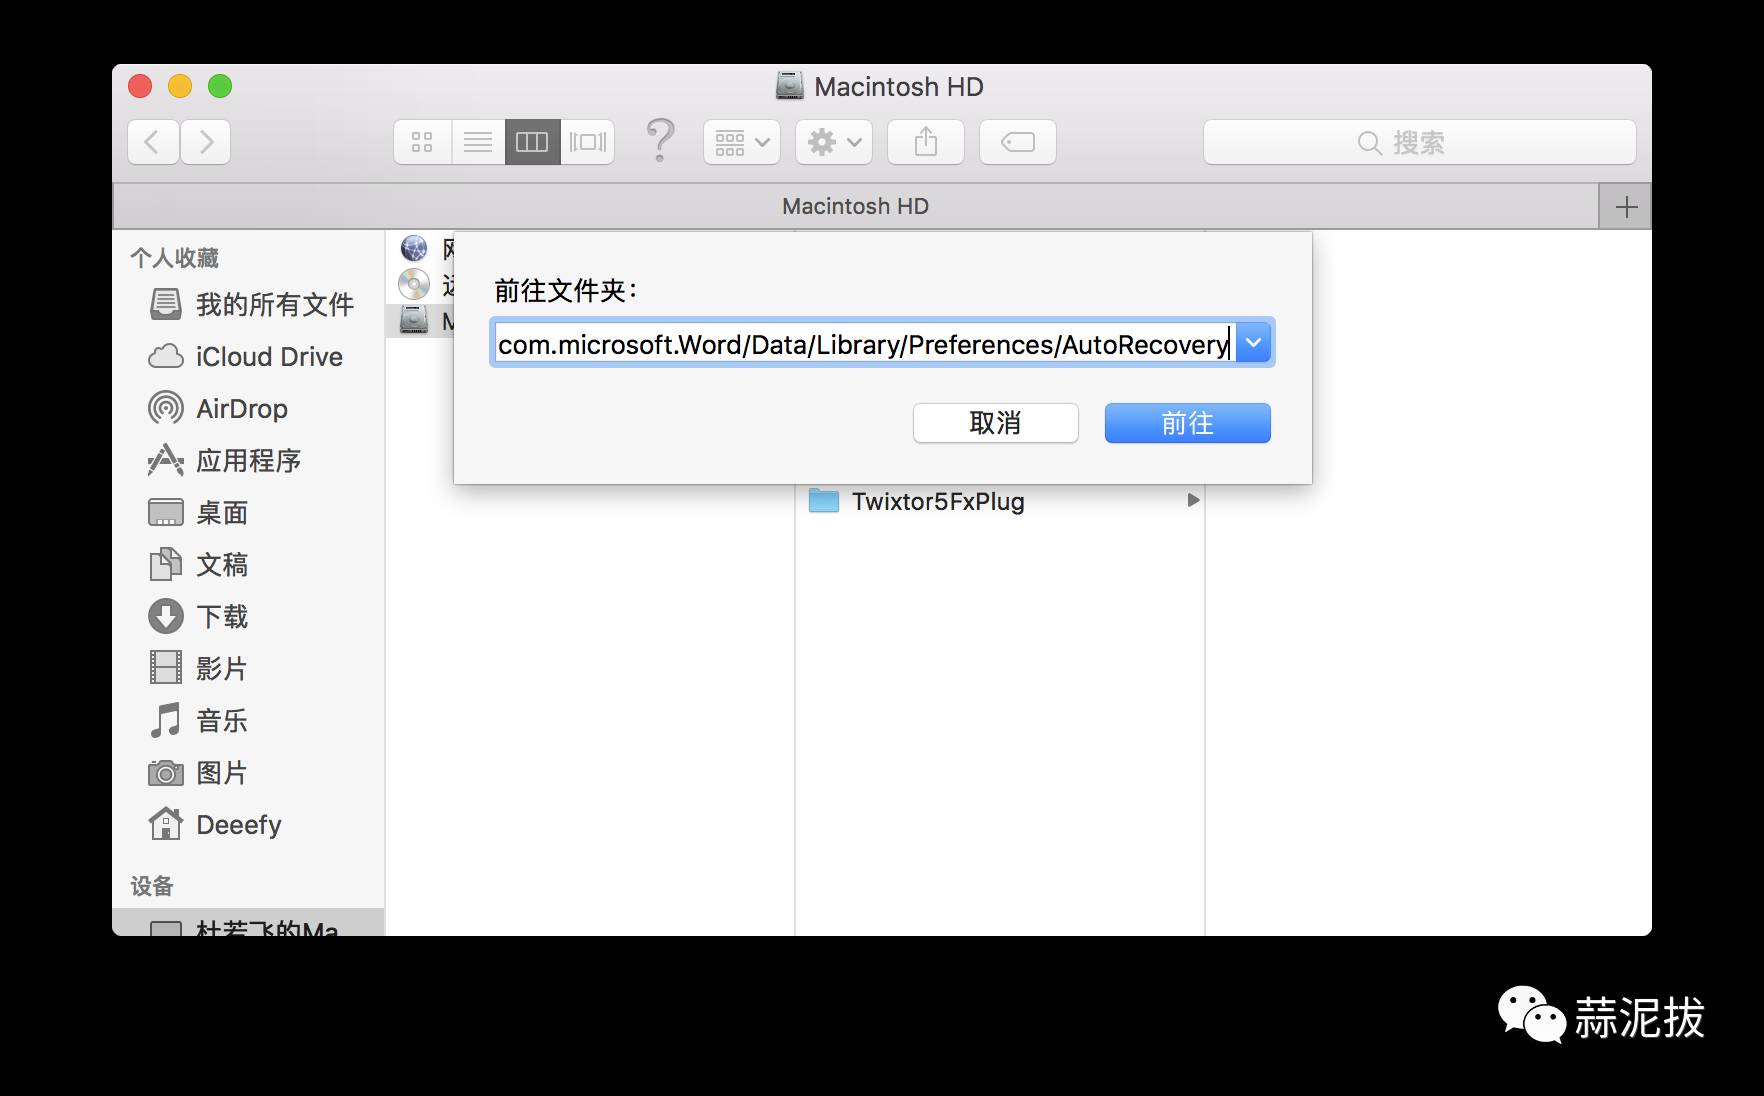Click the 搜索 search field
Image resolution: width=1764 pixels, height=1096 pixels.
[x=1419, y=142]
